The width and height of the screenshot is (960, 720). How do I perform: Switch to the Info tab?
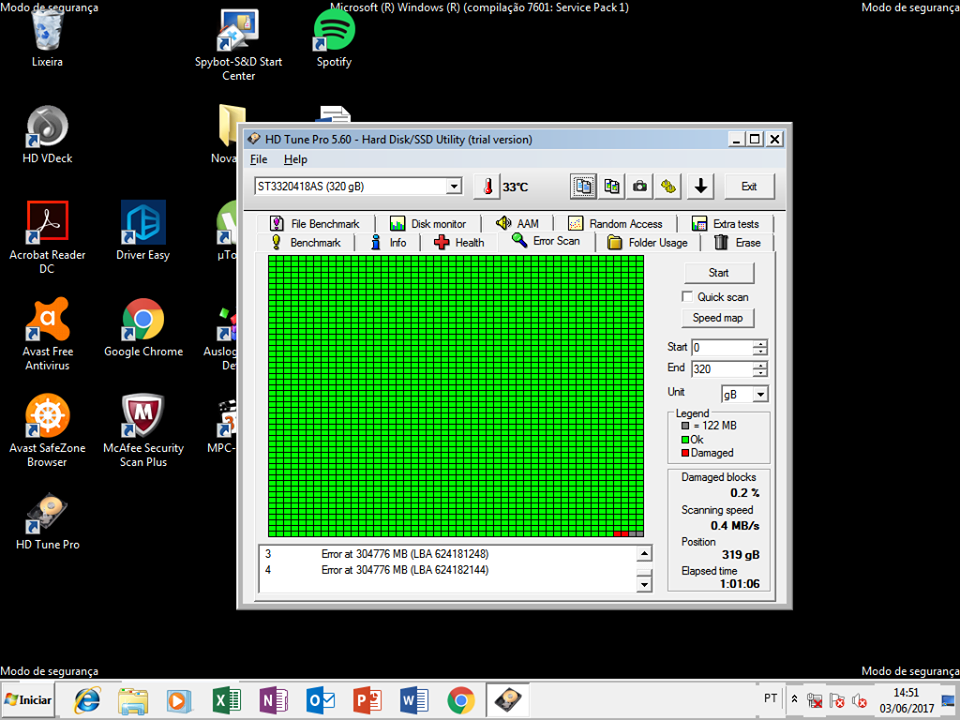(x=388, y=242)
